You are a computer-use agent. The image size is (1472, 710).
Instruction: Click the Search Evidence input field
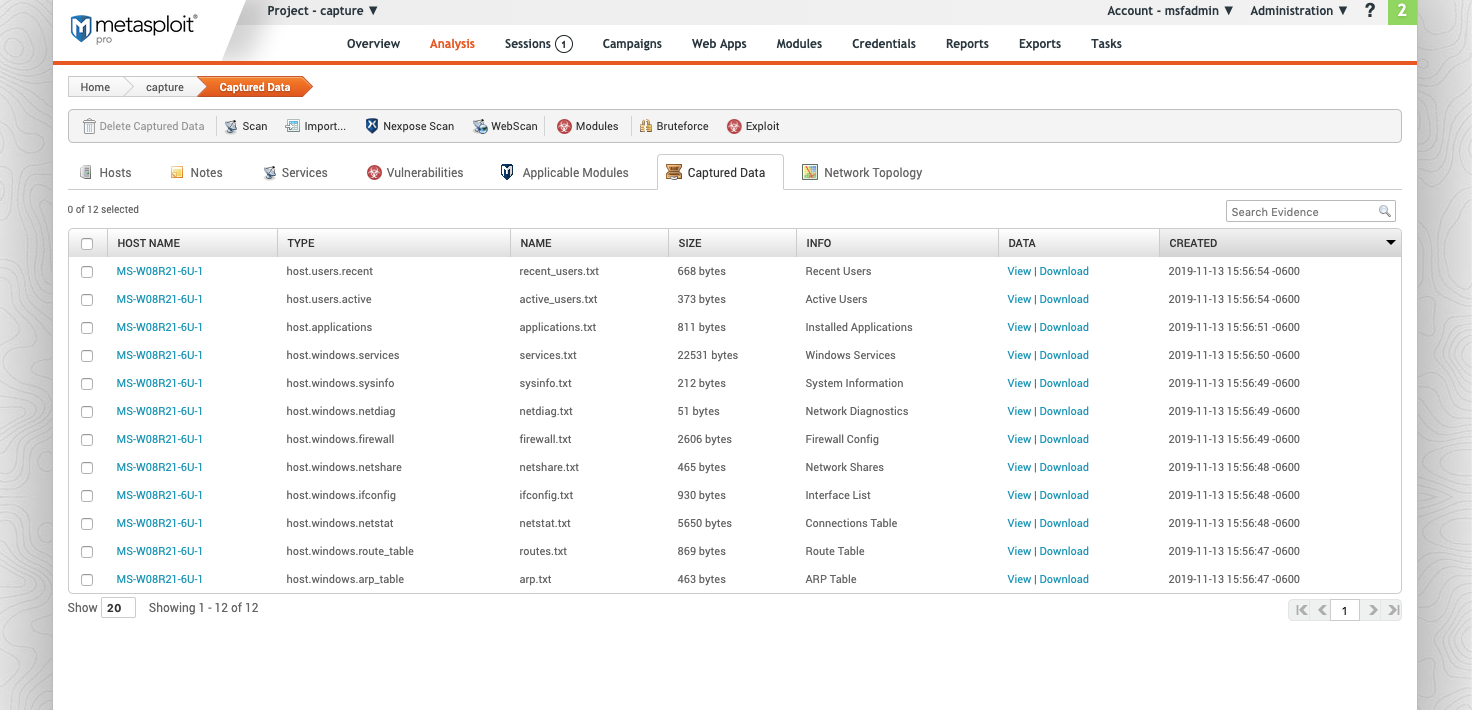click(1302, 212)
